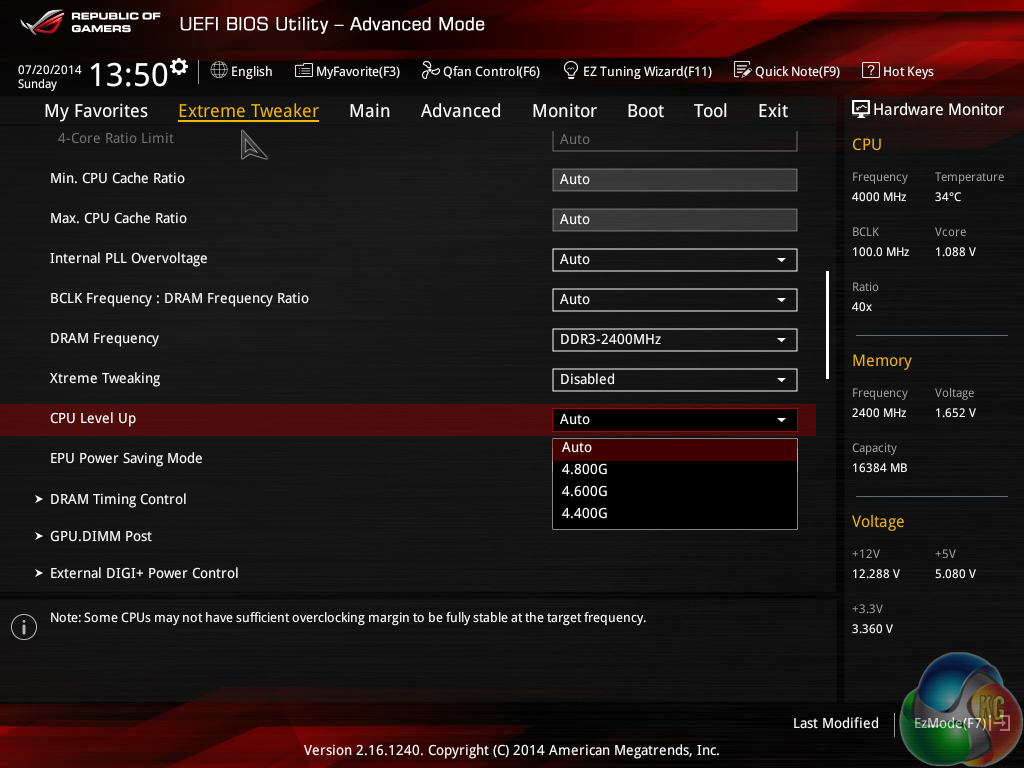Click the Hot Keys button label

click(x=908, y=71)
